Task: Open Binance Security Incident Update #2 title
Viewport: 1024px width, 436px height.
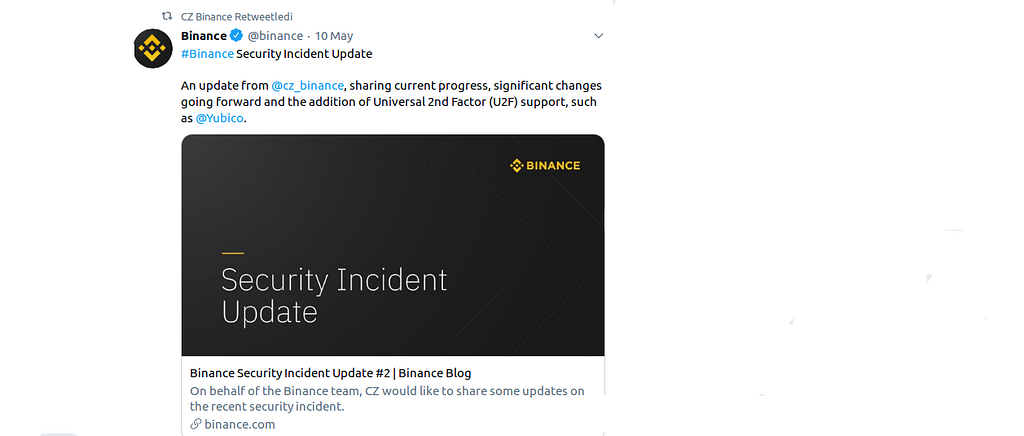Action: [330, 373]
